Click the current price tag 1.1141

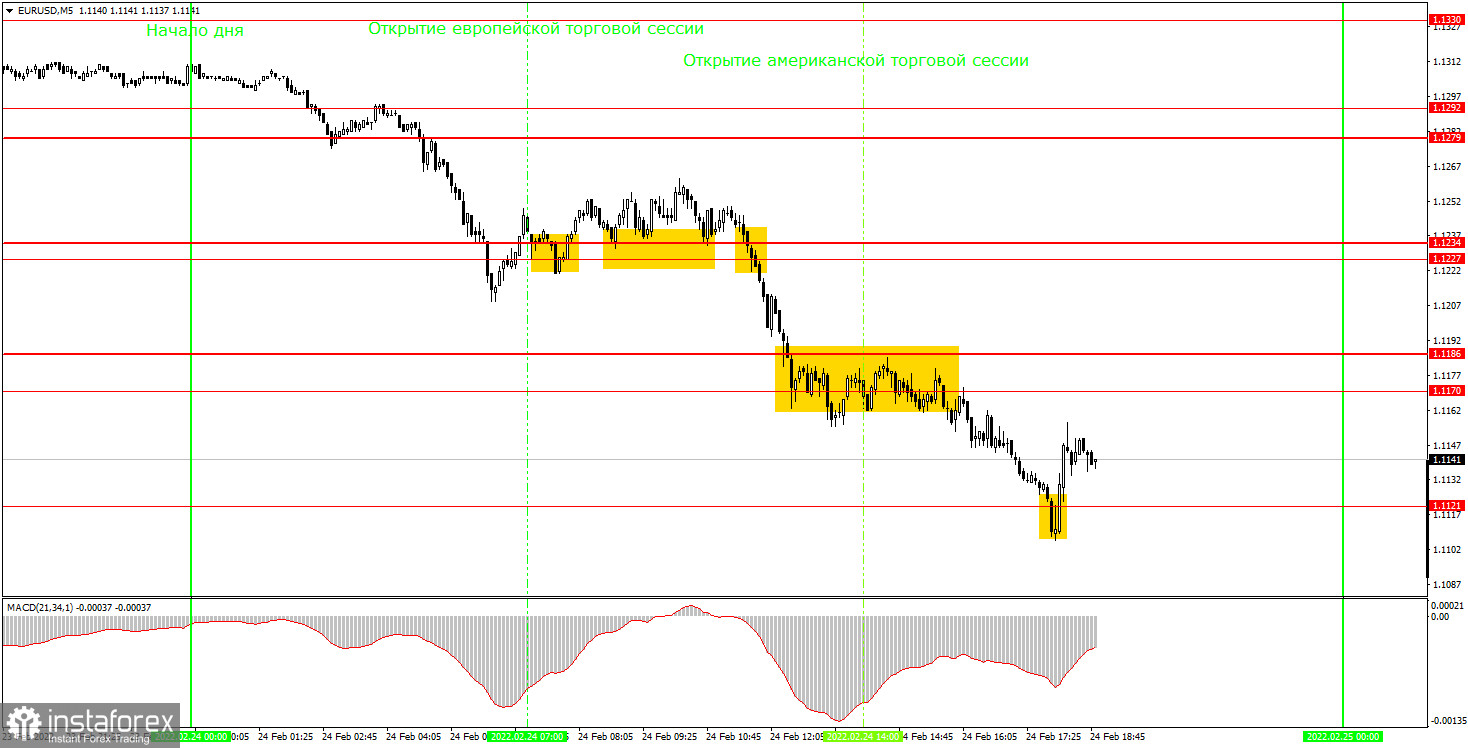click(1446, 459)
